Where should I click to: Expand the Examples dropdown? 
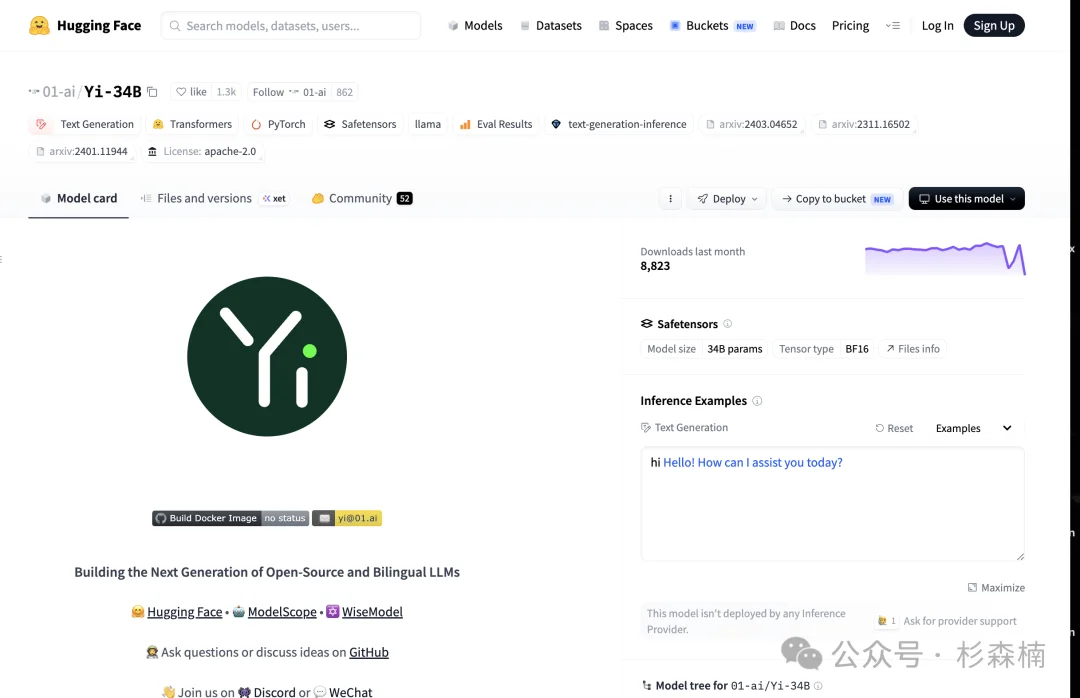[973, 428]
